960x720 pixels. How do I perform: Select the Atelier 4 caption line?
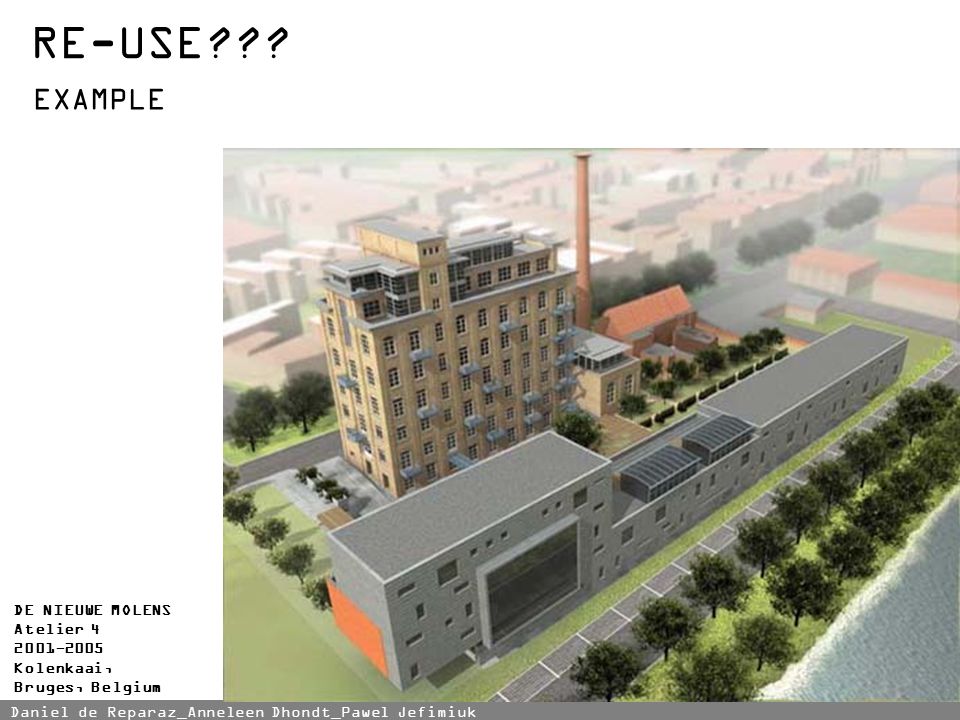tap(56, 629)
